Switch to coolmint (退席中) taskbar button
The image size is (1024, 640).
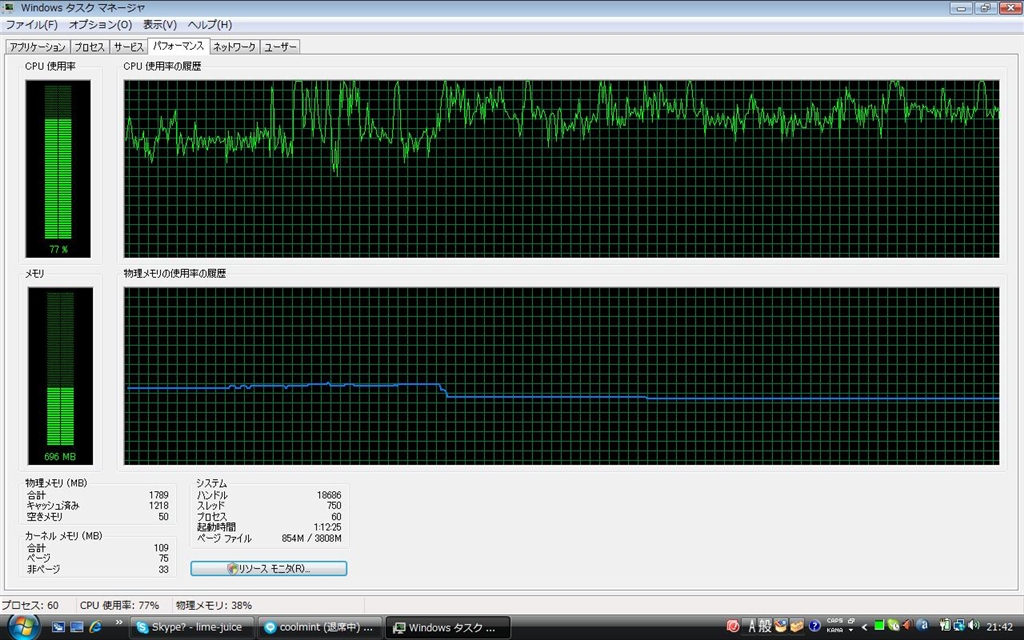click(319, 628)
